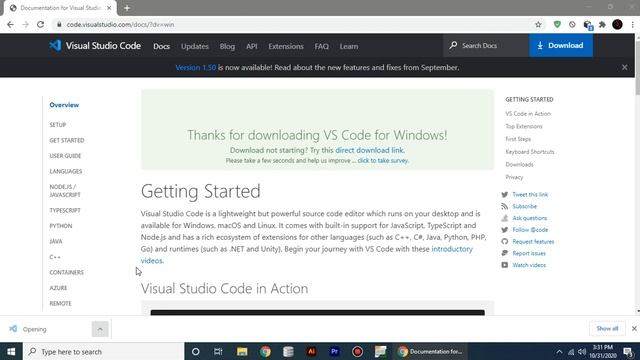The image size is (640, 360).
Task: Open the Windows Start menu
Action: 11,351
